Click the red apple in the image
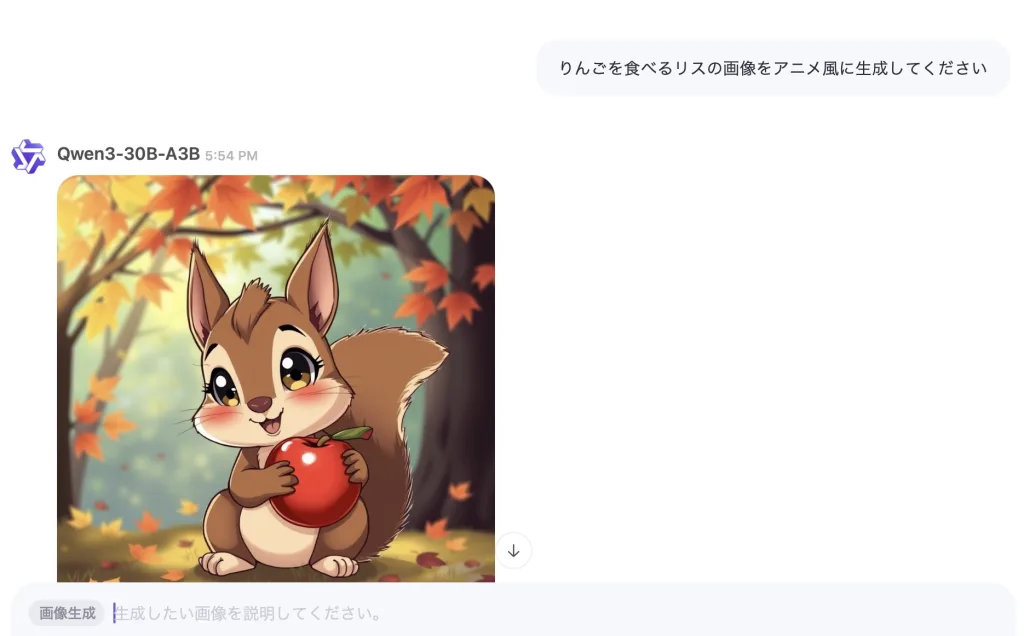The width and height of the screenshot is (1024, 636). [x=315, y=482]
